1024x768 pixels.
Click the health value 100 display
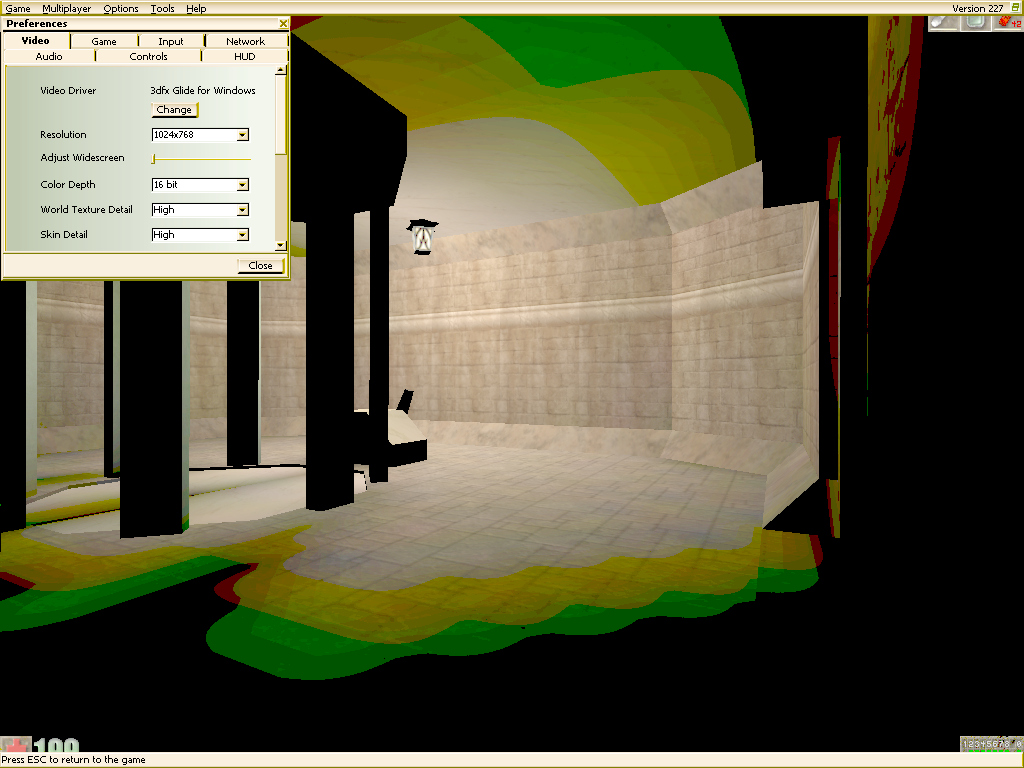coord(57,745)
